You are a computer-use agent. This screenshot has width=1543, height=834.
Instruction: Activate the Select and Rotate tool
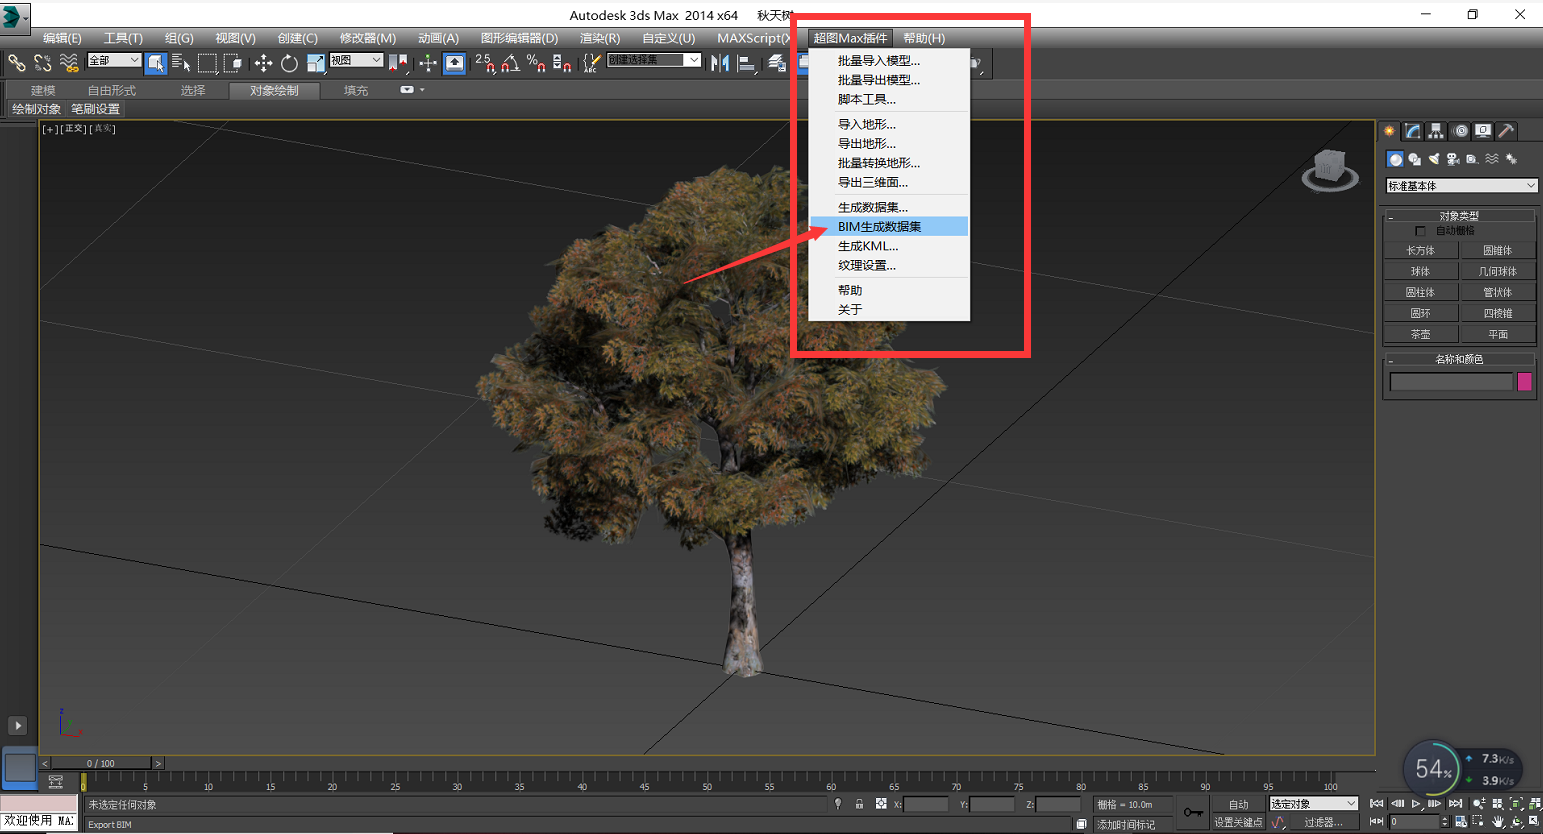click(289, 62)
